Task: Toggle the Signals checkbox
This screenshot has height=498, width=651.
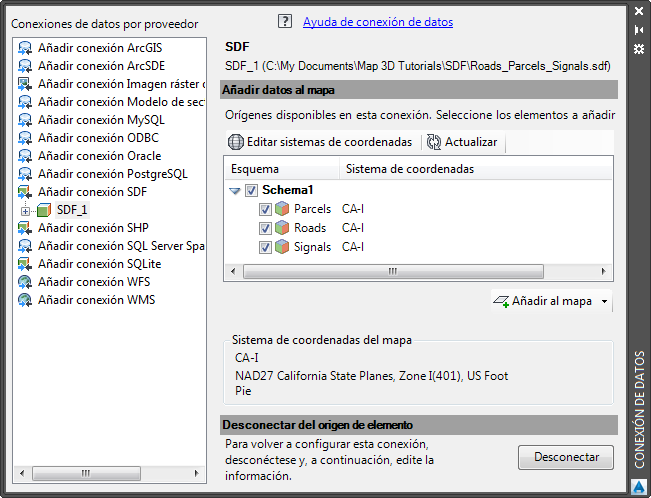Action: tap(265, 248)
